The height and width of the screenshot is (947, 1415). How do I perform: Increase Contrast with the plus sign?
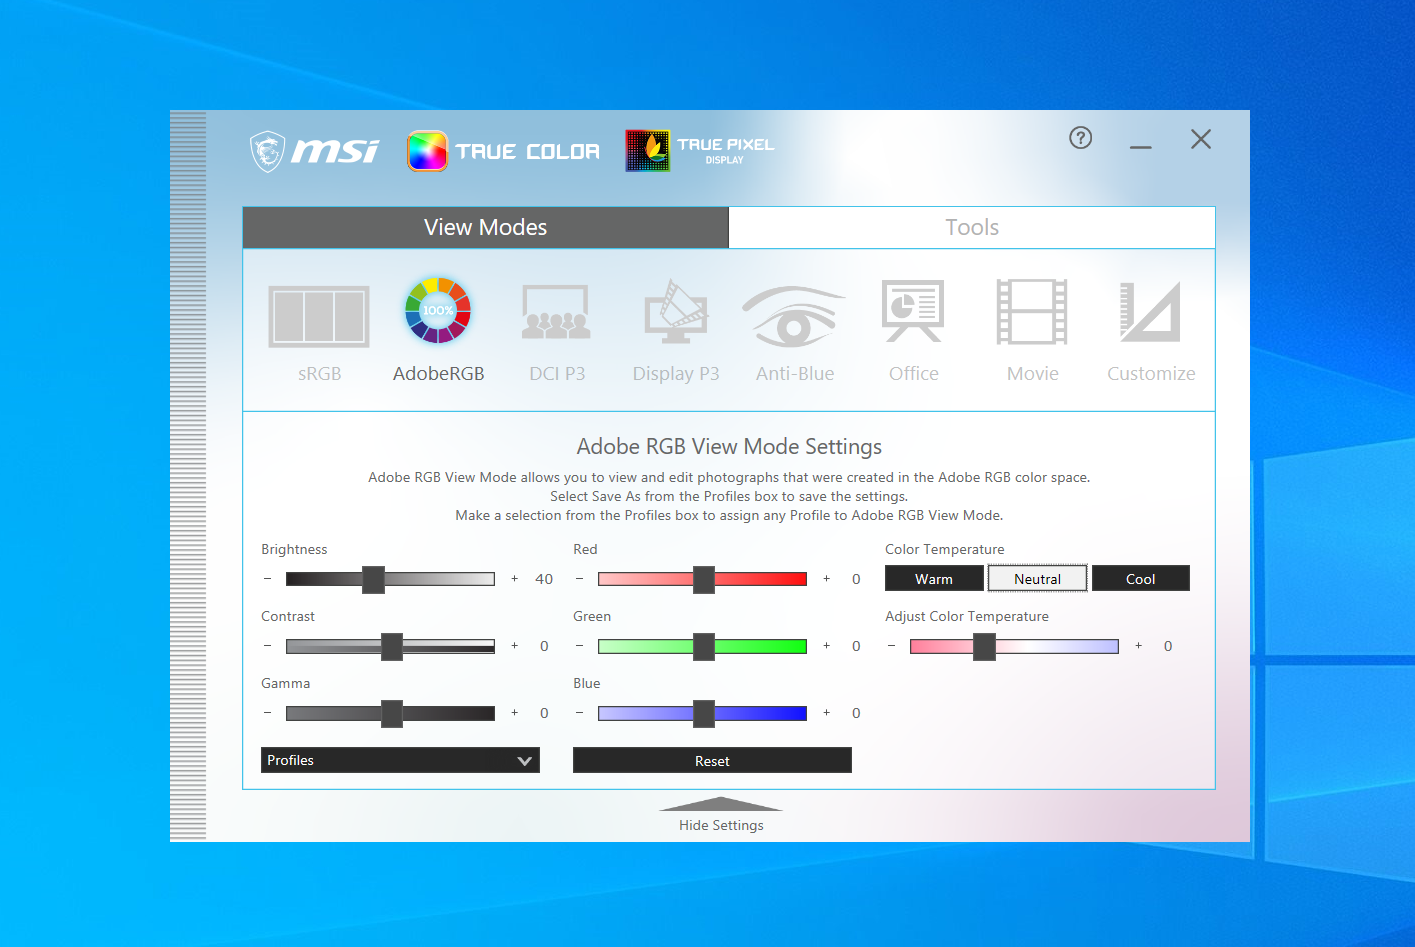pyautogui.click(x=515, y=646)
